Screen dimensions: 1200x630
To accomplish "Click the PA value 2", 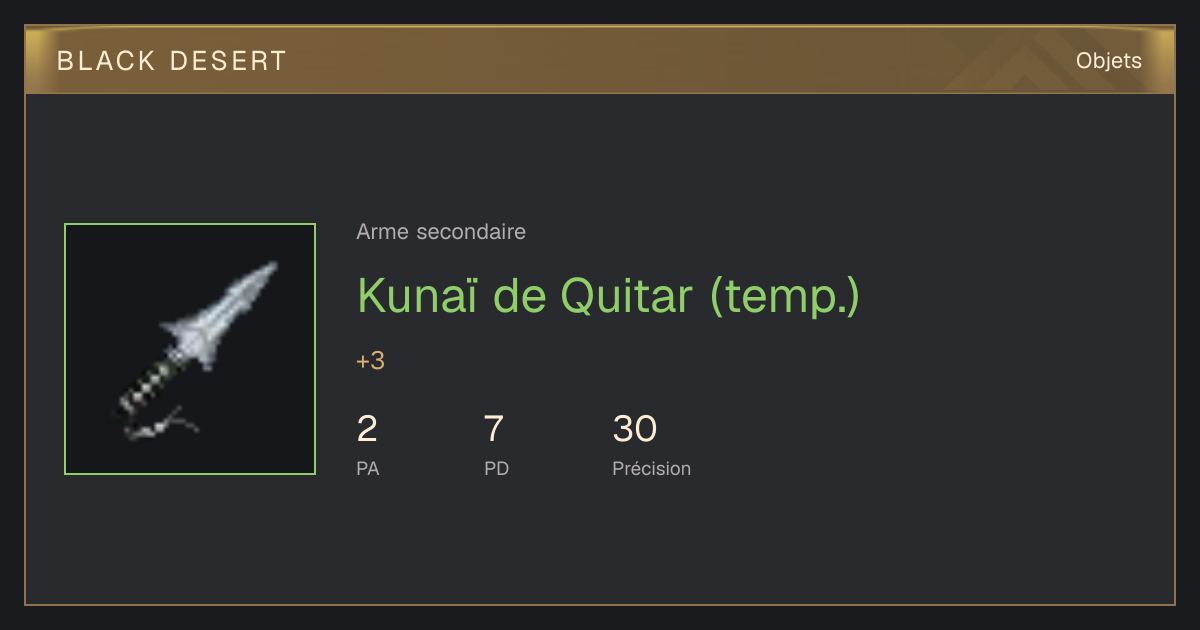I will (x=367, y=429).
